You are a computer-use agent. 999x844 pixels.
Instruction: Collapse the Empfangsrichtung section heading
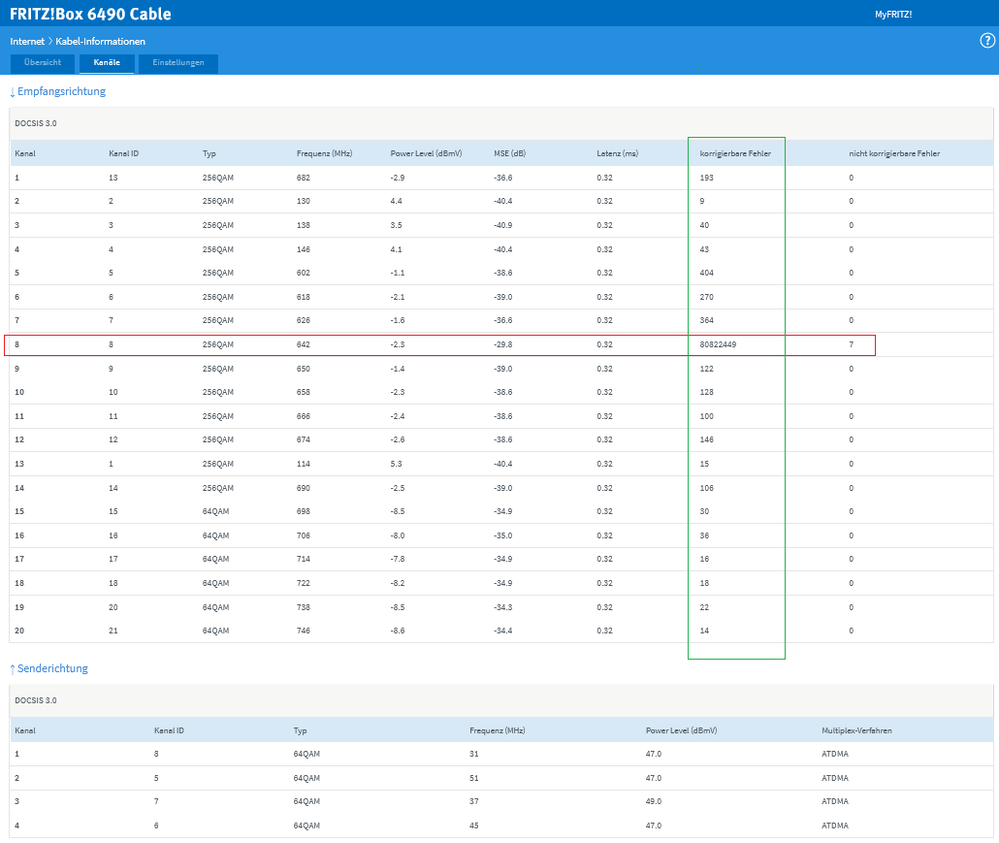(57, 92)
